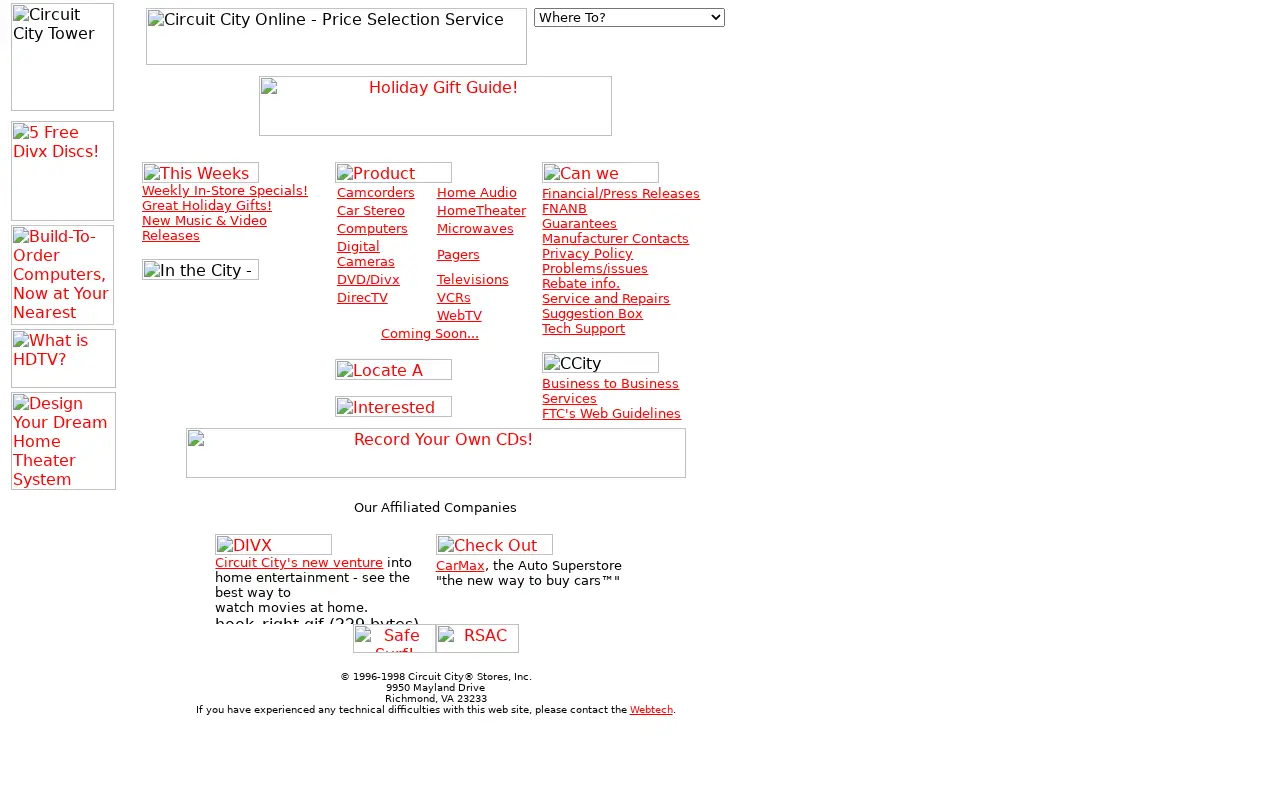
Task: Open the Microwaves link
Action: (475, 229)
